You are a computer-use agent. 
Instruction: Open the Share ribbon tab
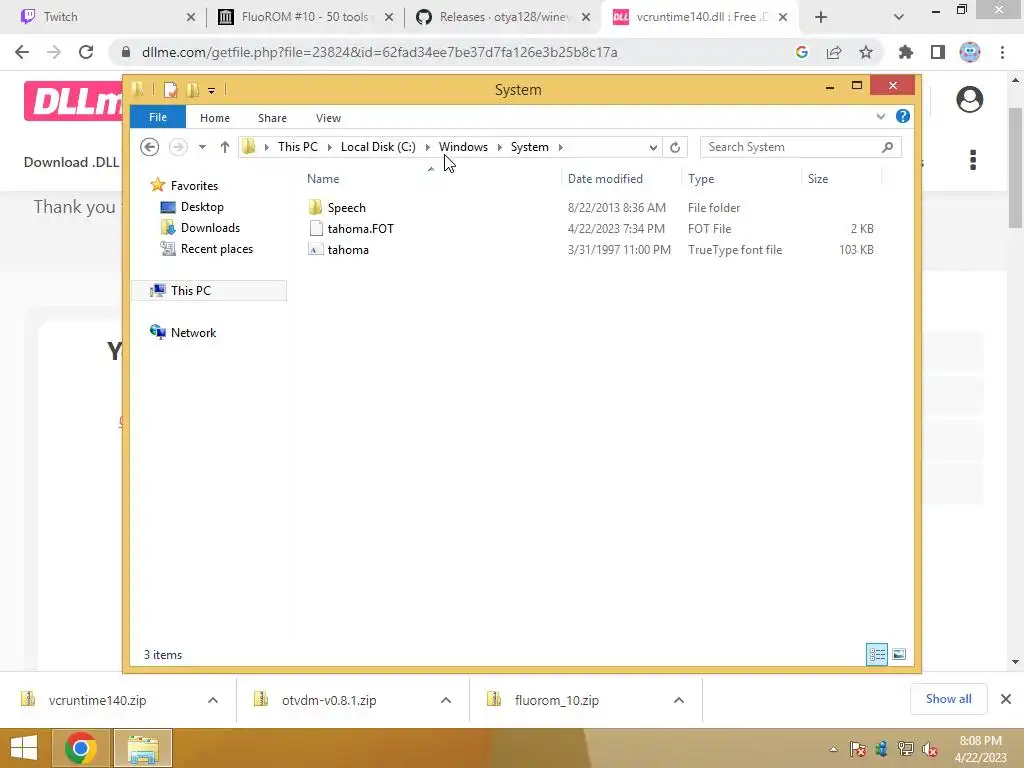point(272,118)
